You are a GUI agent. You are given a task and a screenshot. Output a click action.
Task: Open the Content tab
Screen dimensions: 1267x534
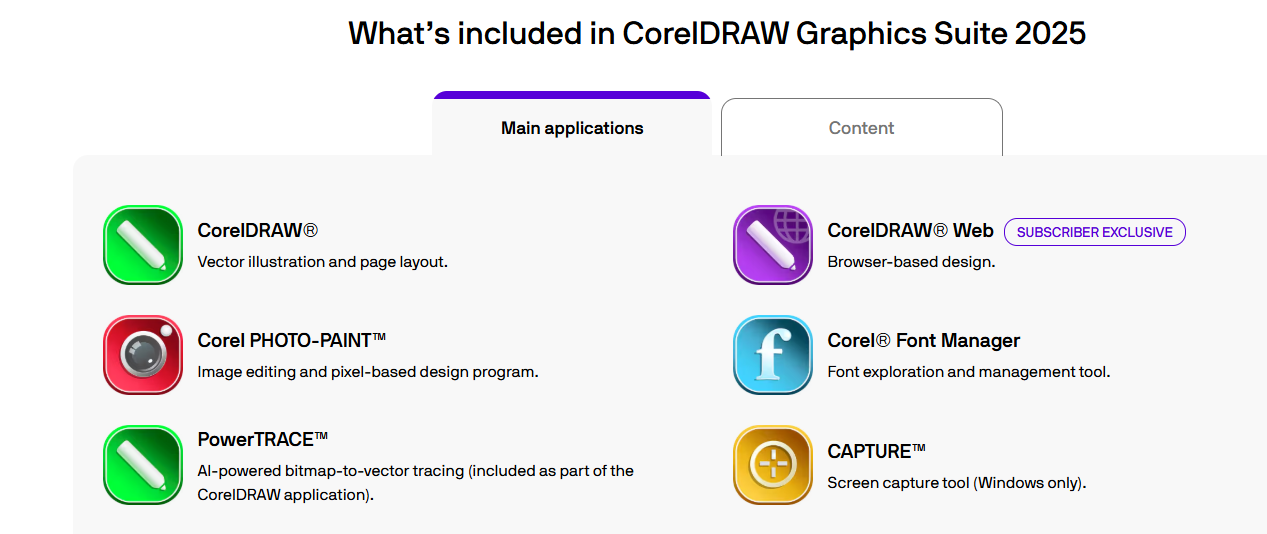click(862, 128)
